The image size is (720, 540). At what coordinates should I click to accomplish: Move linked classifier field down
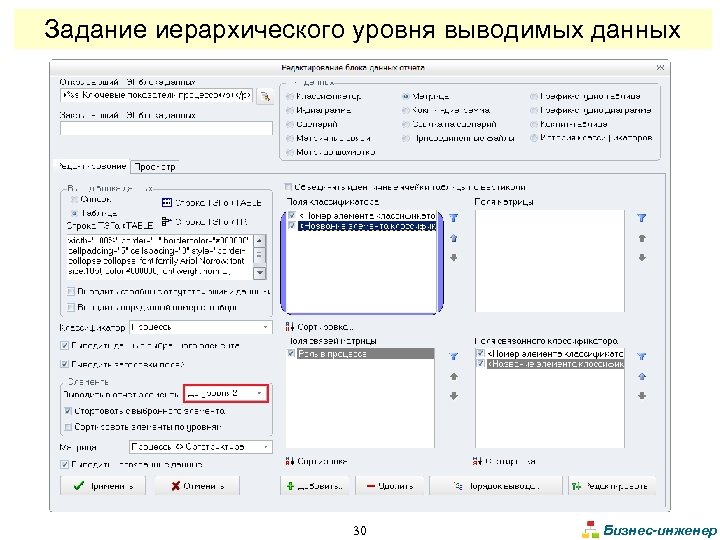pos(642,396)
